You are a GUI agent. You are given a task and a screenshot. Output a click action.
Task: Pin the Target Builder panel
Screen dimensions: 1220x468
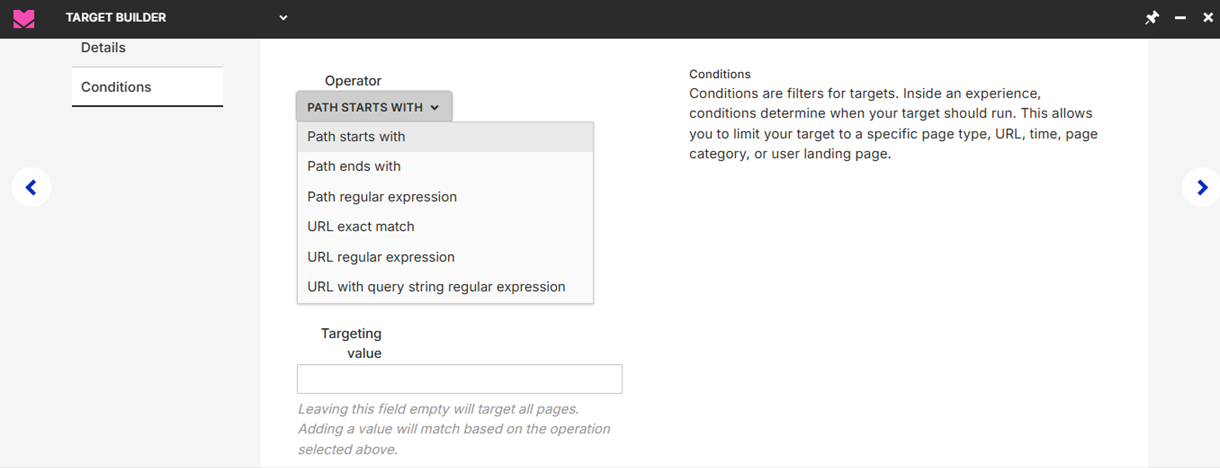point(1152,18)
